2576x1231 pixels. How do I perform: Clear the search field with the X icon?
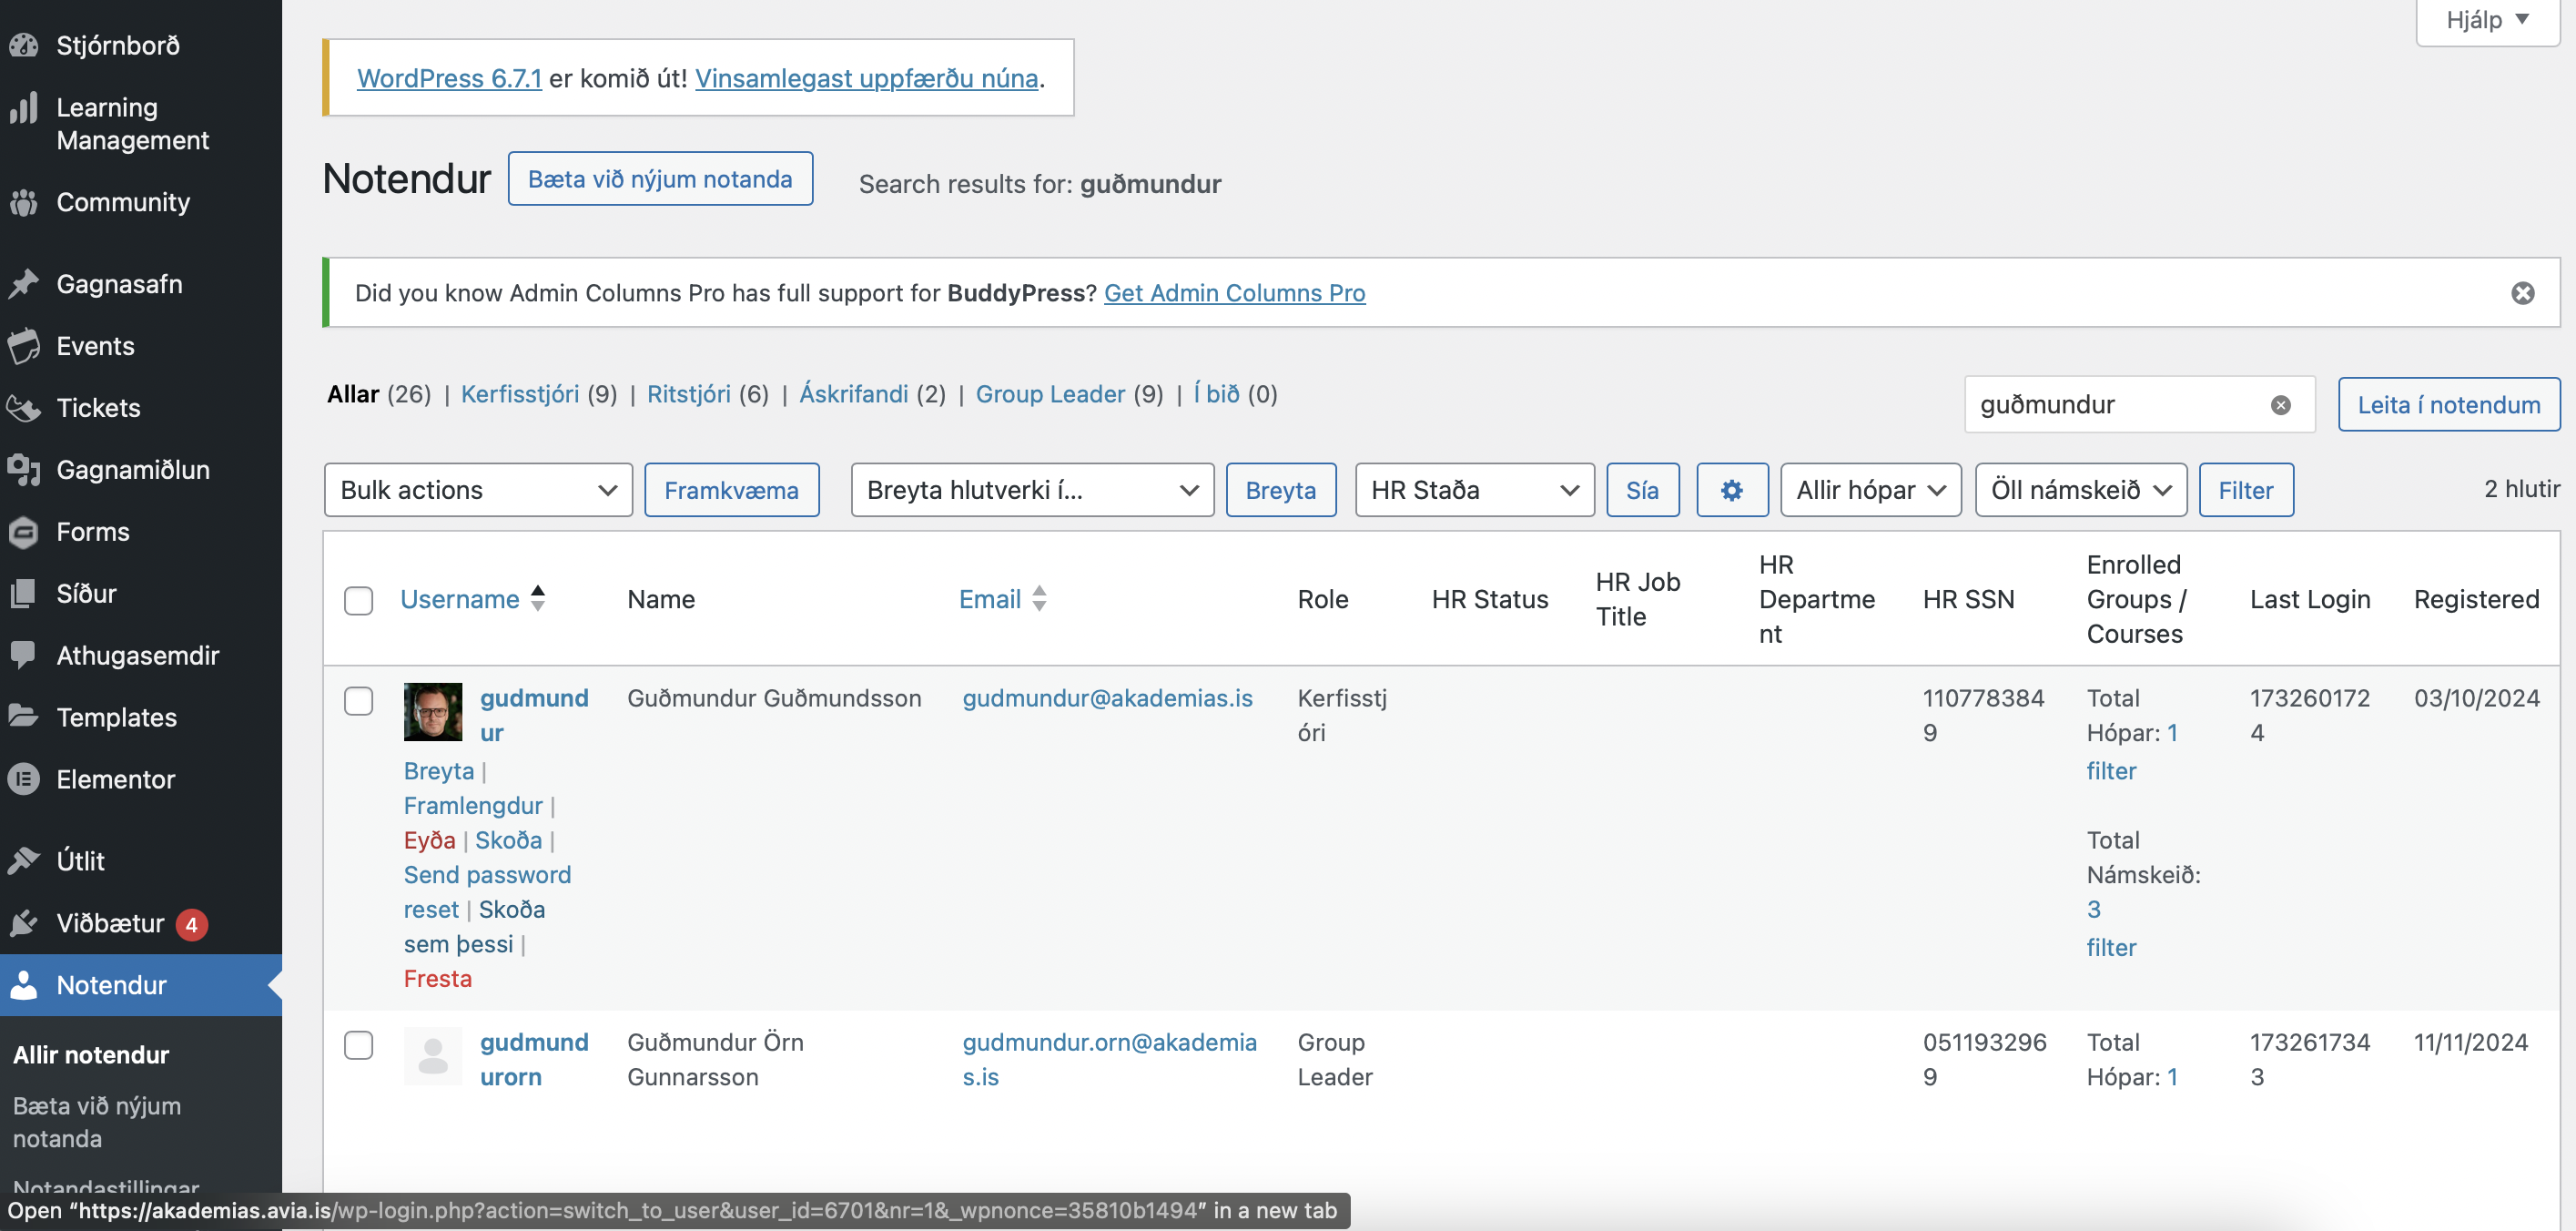pos(2280,405)
